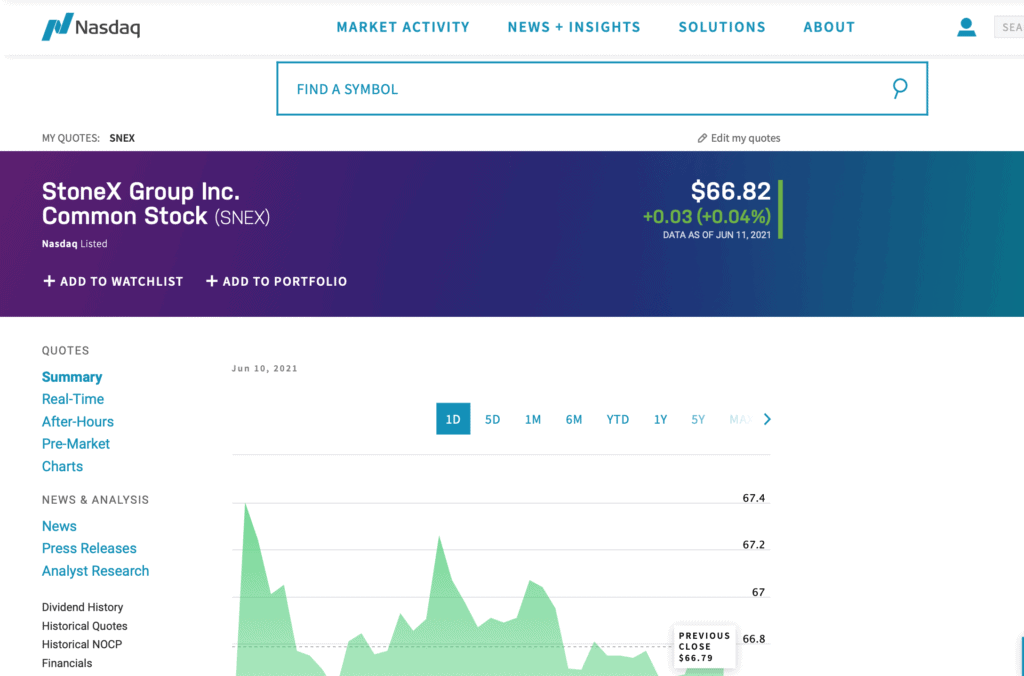Select the 1D chart range
The width and height of the screenshot is (1024, 676).
pyautogui.click(x=453, y=419)
